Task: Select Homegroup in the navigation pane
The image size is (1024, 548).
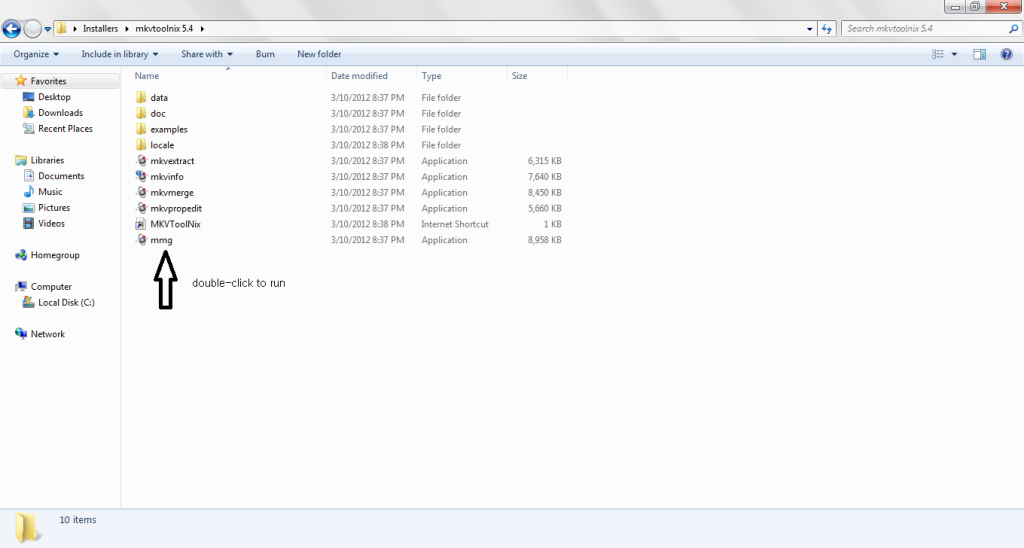Action: (x=55, y=255)
